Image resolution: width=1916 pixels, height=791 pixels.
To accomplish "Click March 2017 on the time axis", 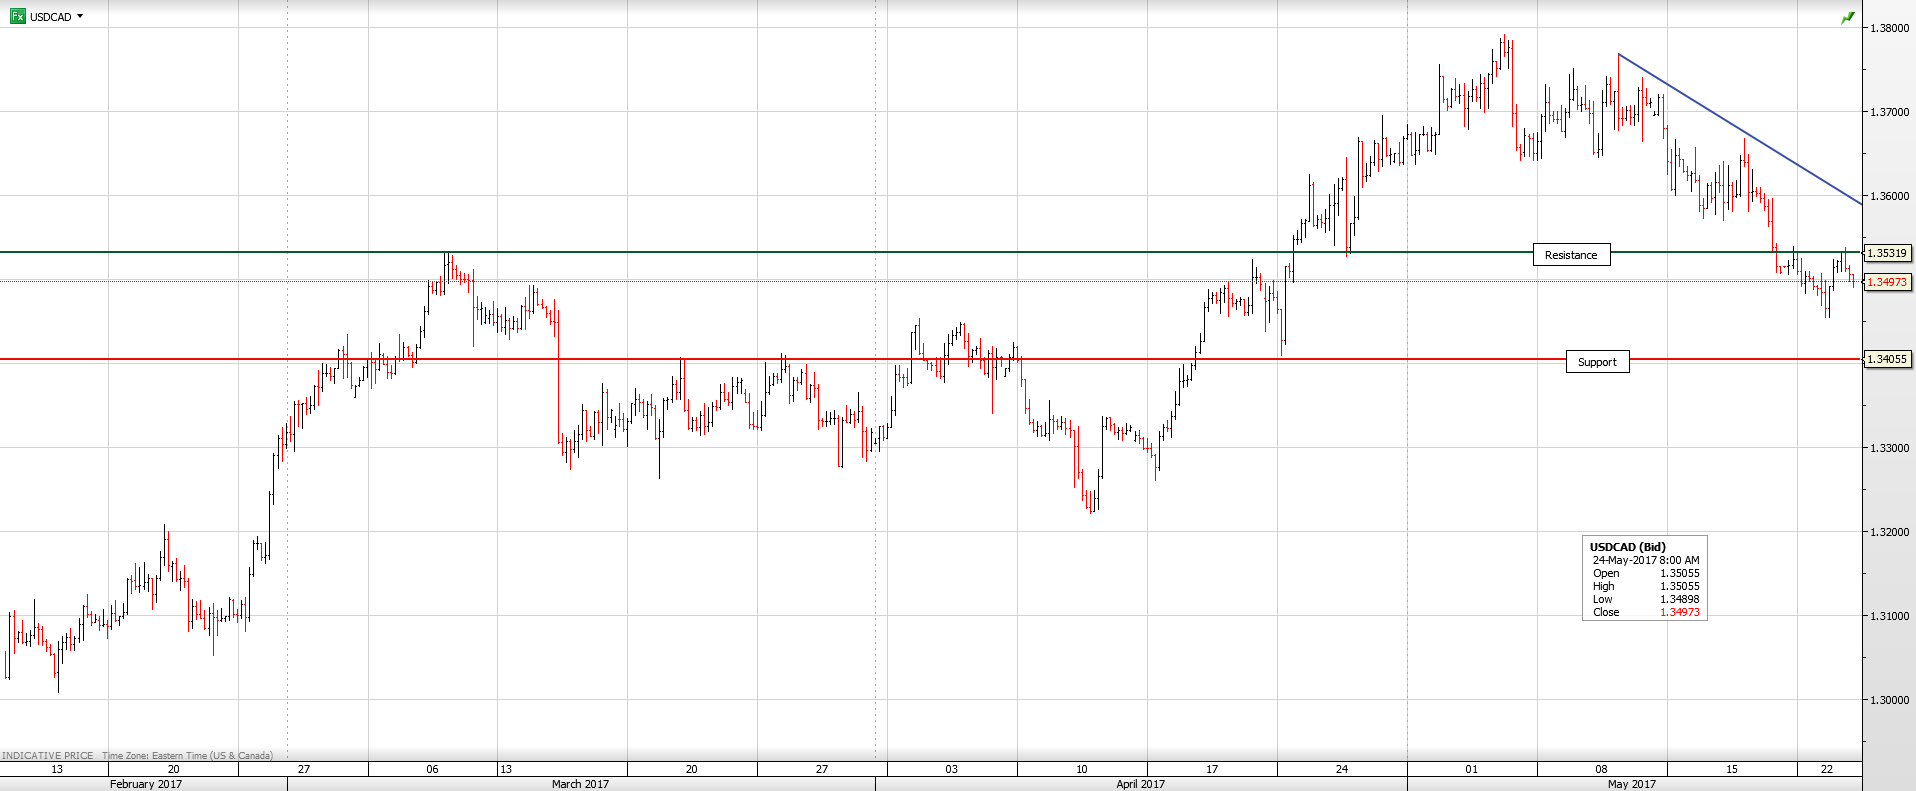I will click(x=580, y=784).
